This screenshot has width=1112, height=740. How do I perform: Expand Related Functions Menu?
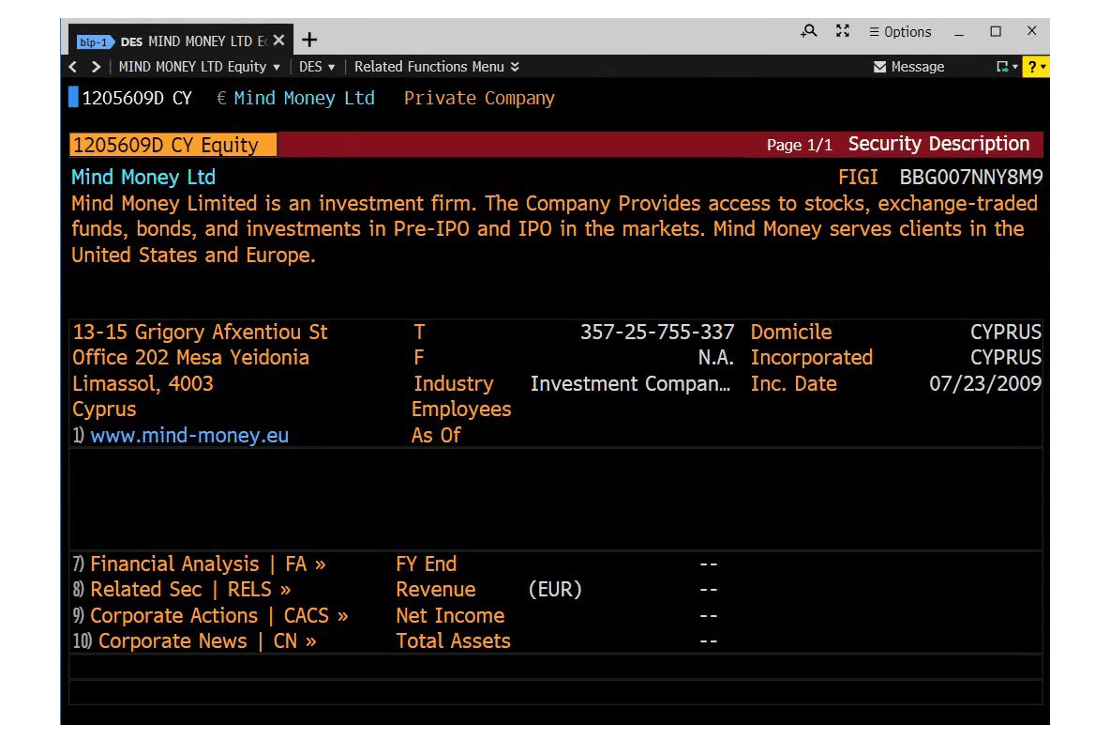(x=436, y=67)
